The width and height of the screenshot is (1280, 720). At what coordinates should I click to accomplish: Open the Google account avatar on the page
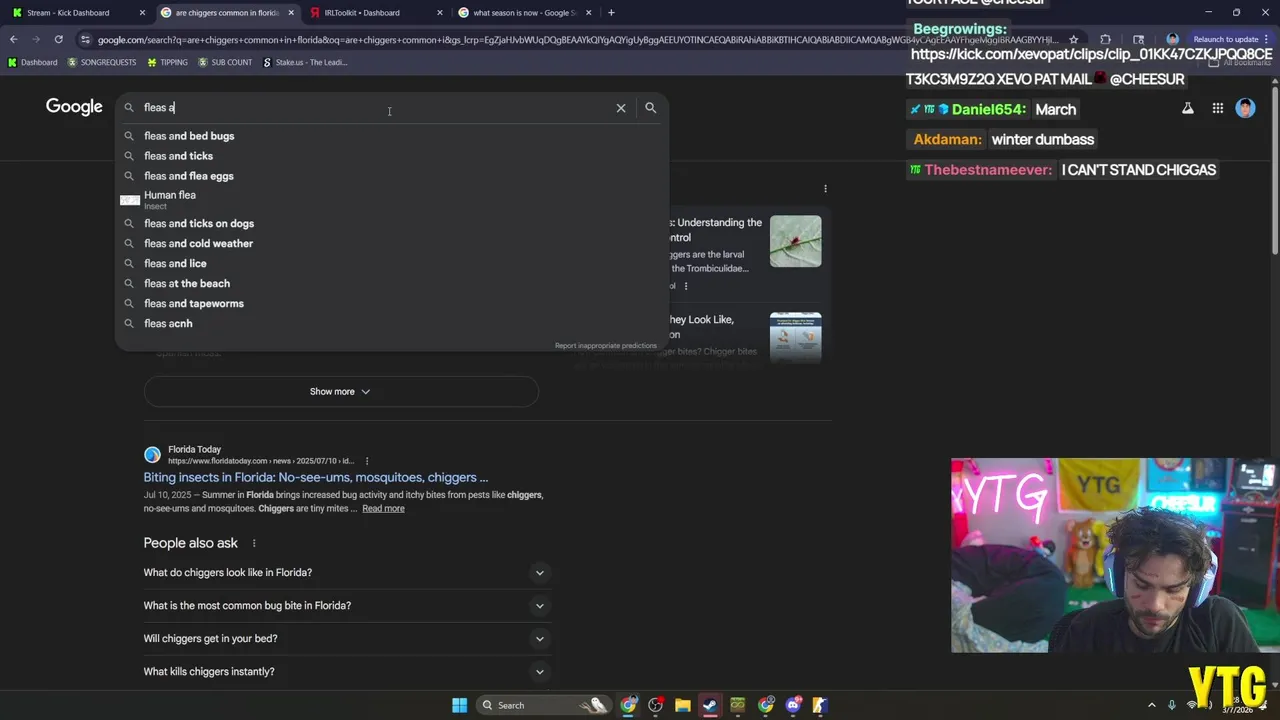[x=1245, y=108]
